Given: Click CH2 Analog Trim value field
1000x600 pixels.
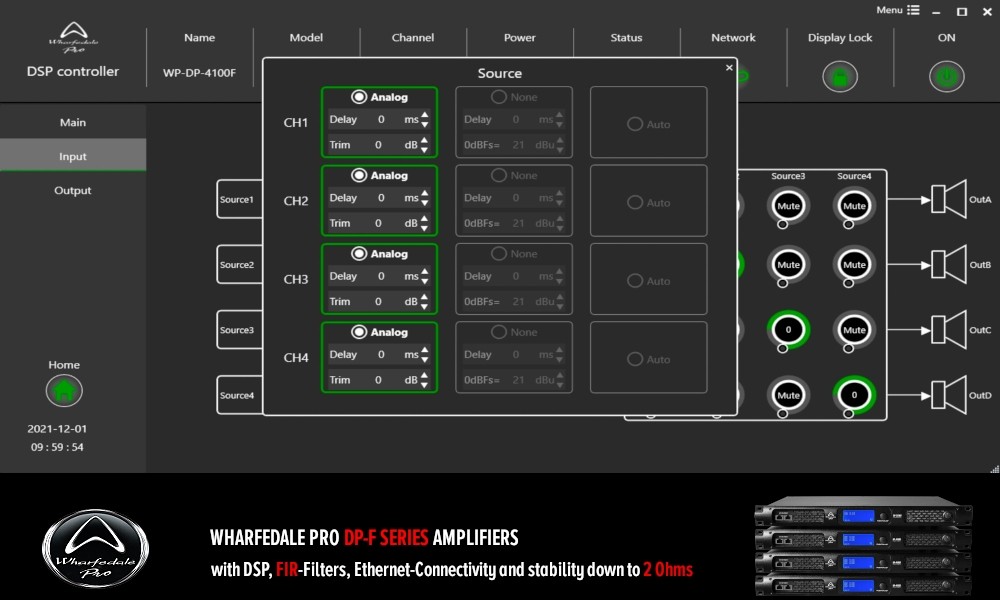Looking at the screenshot, I should pos(378,223).
